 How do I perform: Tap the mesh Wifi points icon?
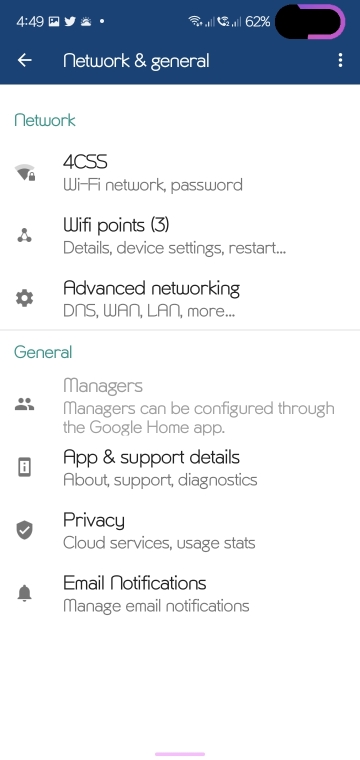point(24,236)
